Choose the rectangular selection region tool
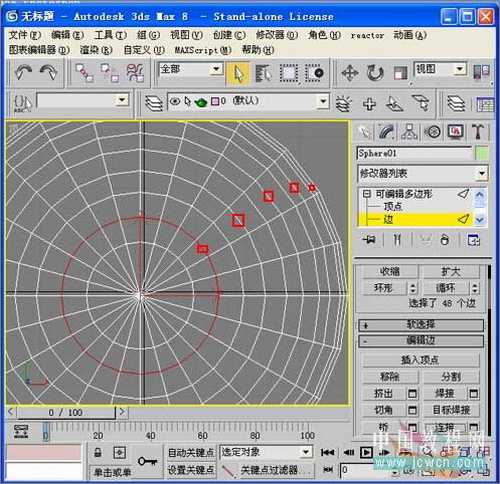 pos(289,73)
